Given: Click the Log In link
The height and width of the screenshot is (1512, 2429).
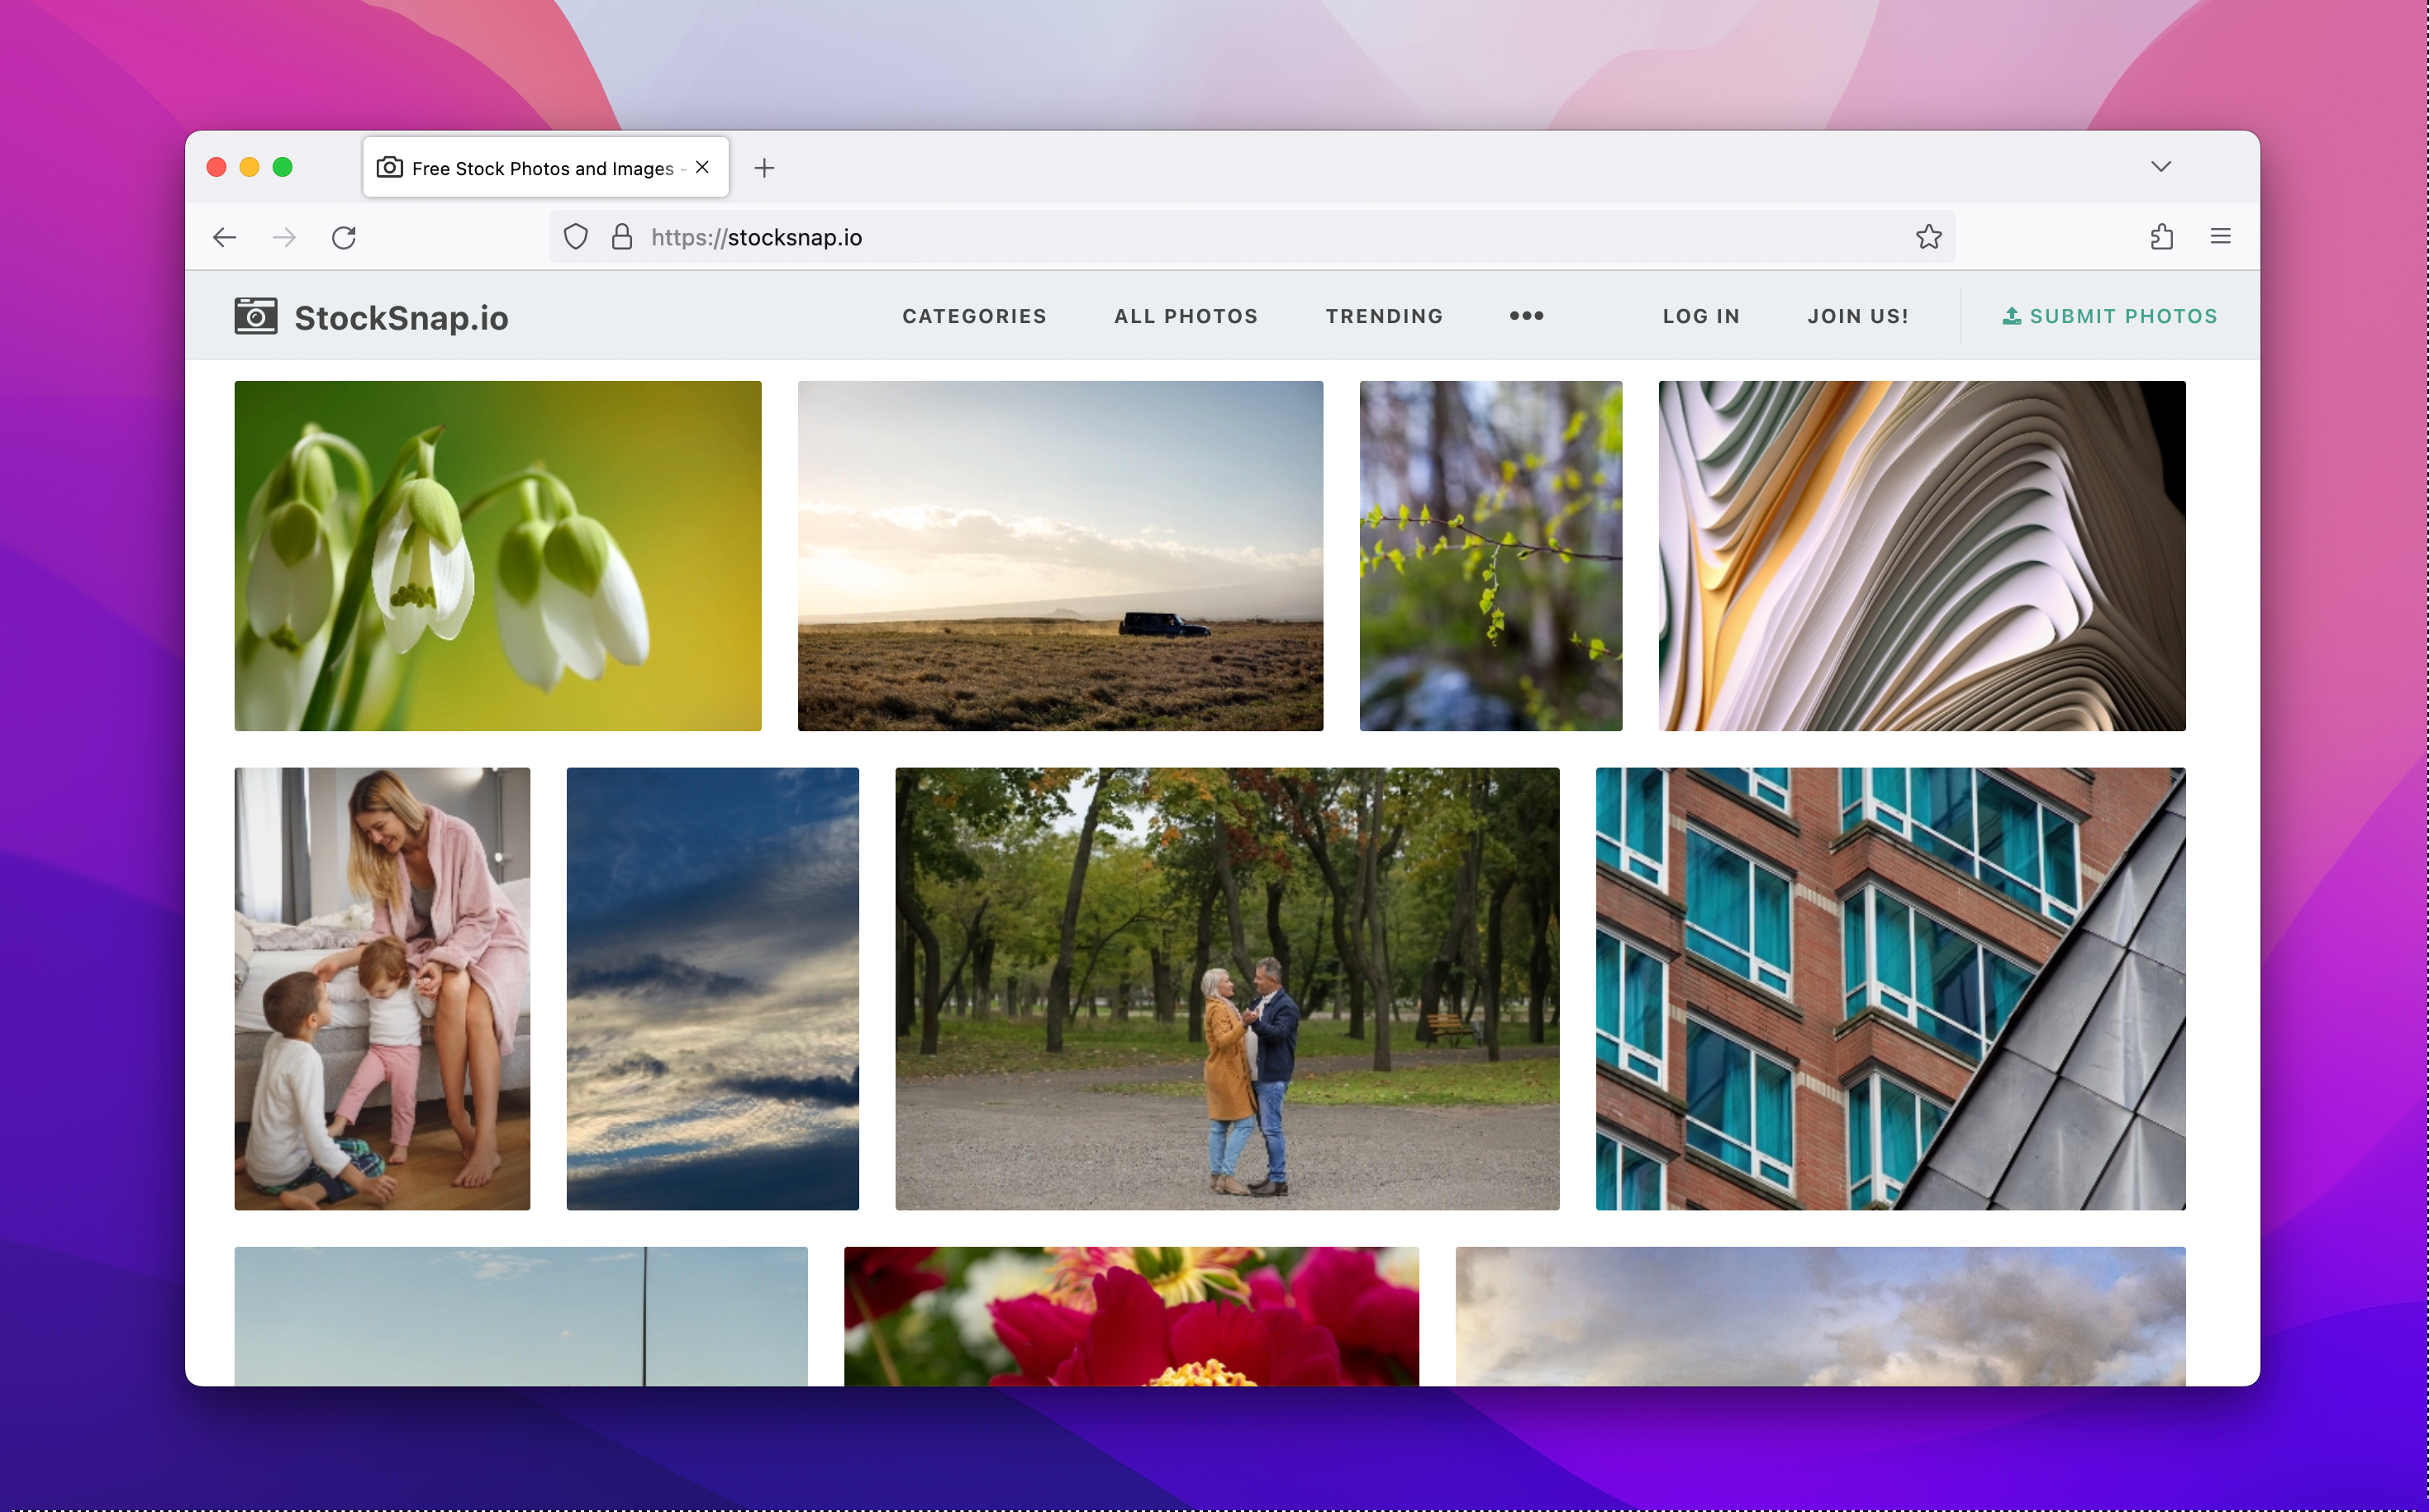Looking at the screenshot, I should point(1700,316).
